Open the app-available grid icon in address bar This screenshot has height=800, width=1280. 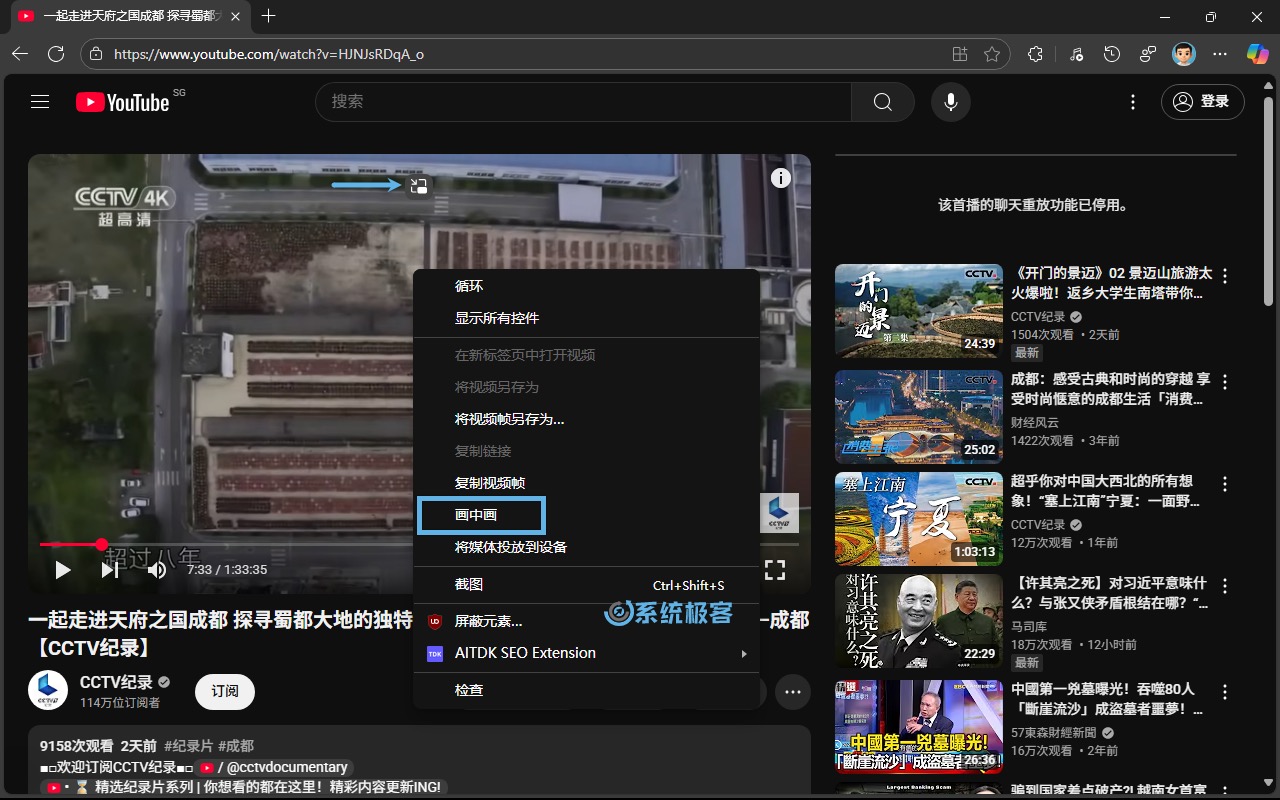pos(960,54)
